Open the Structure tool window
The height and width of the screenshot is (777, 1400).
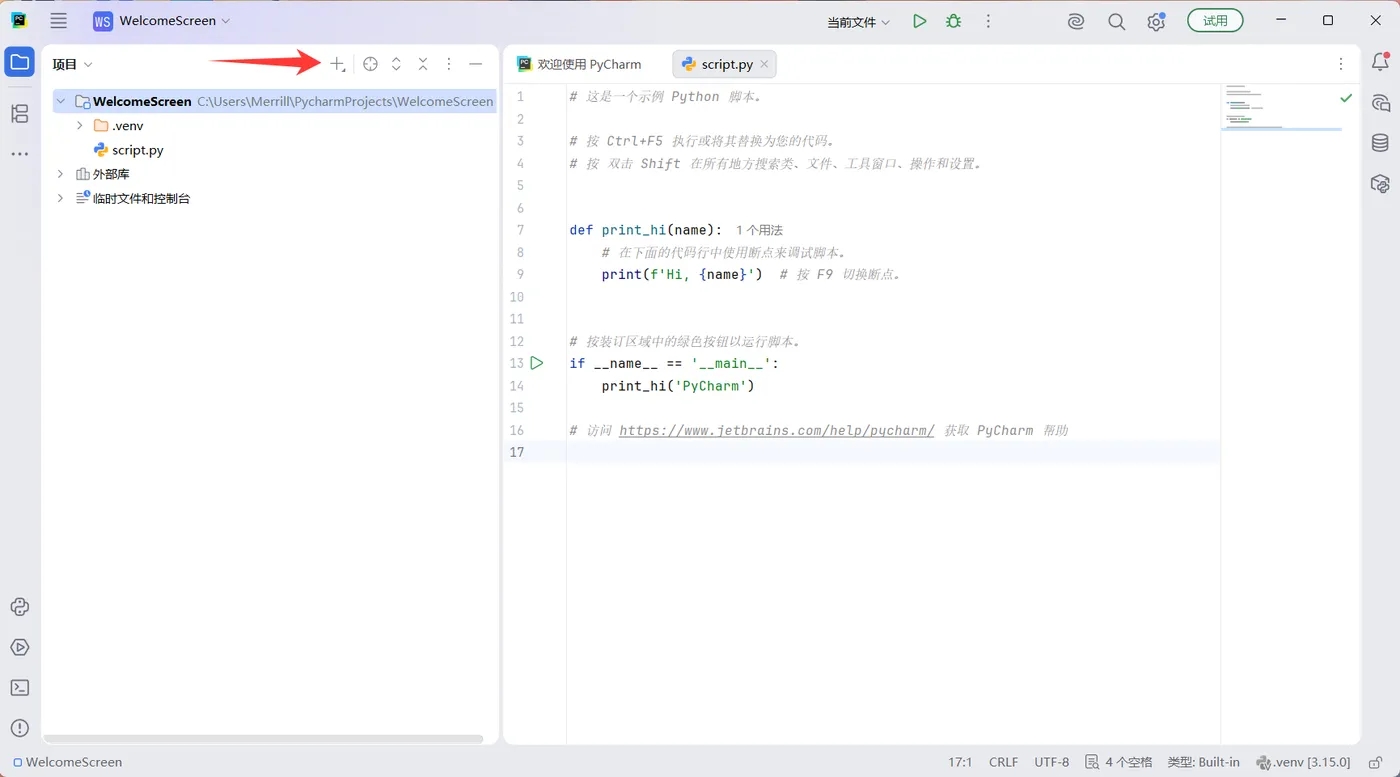(20, 114)
